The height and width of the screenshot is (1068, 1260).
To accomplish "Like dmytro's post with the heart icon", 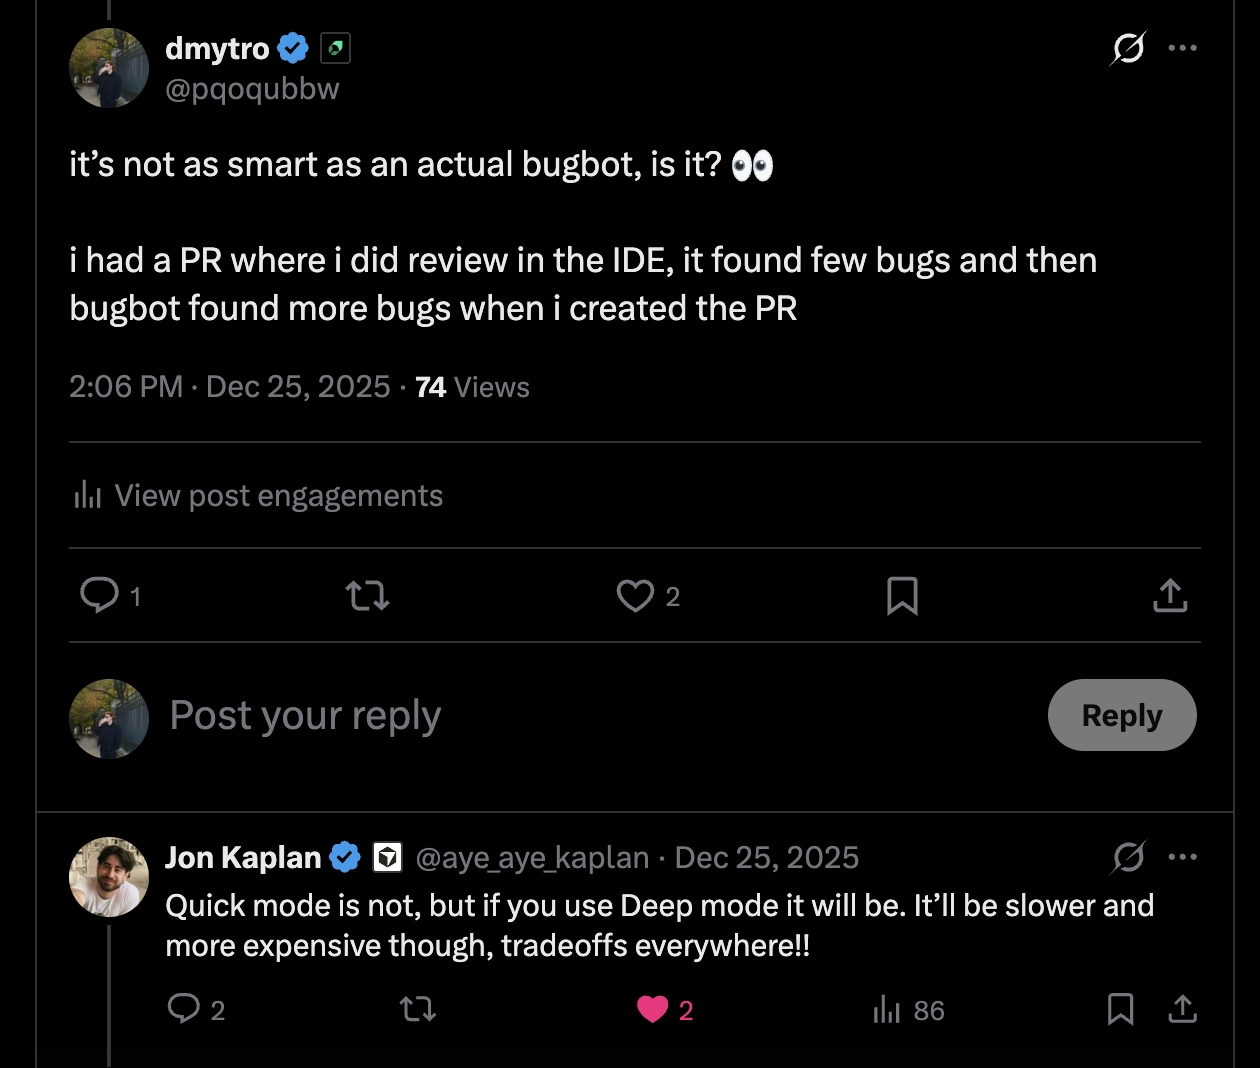I will 633,595.
